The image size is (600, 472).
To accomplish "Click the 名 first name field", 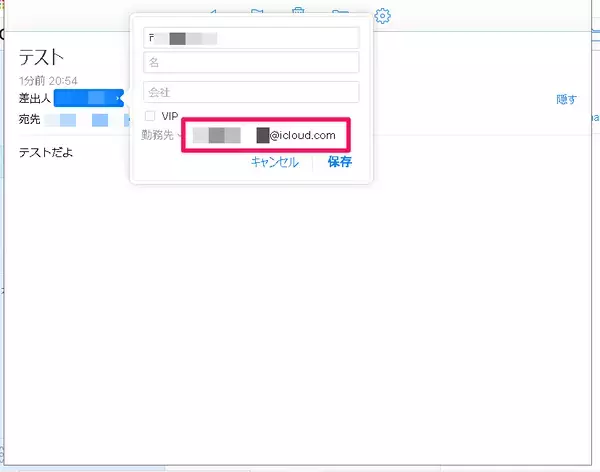I will click(251, 63).
